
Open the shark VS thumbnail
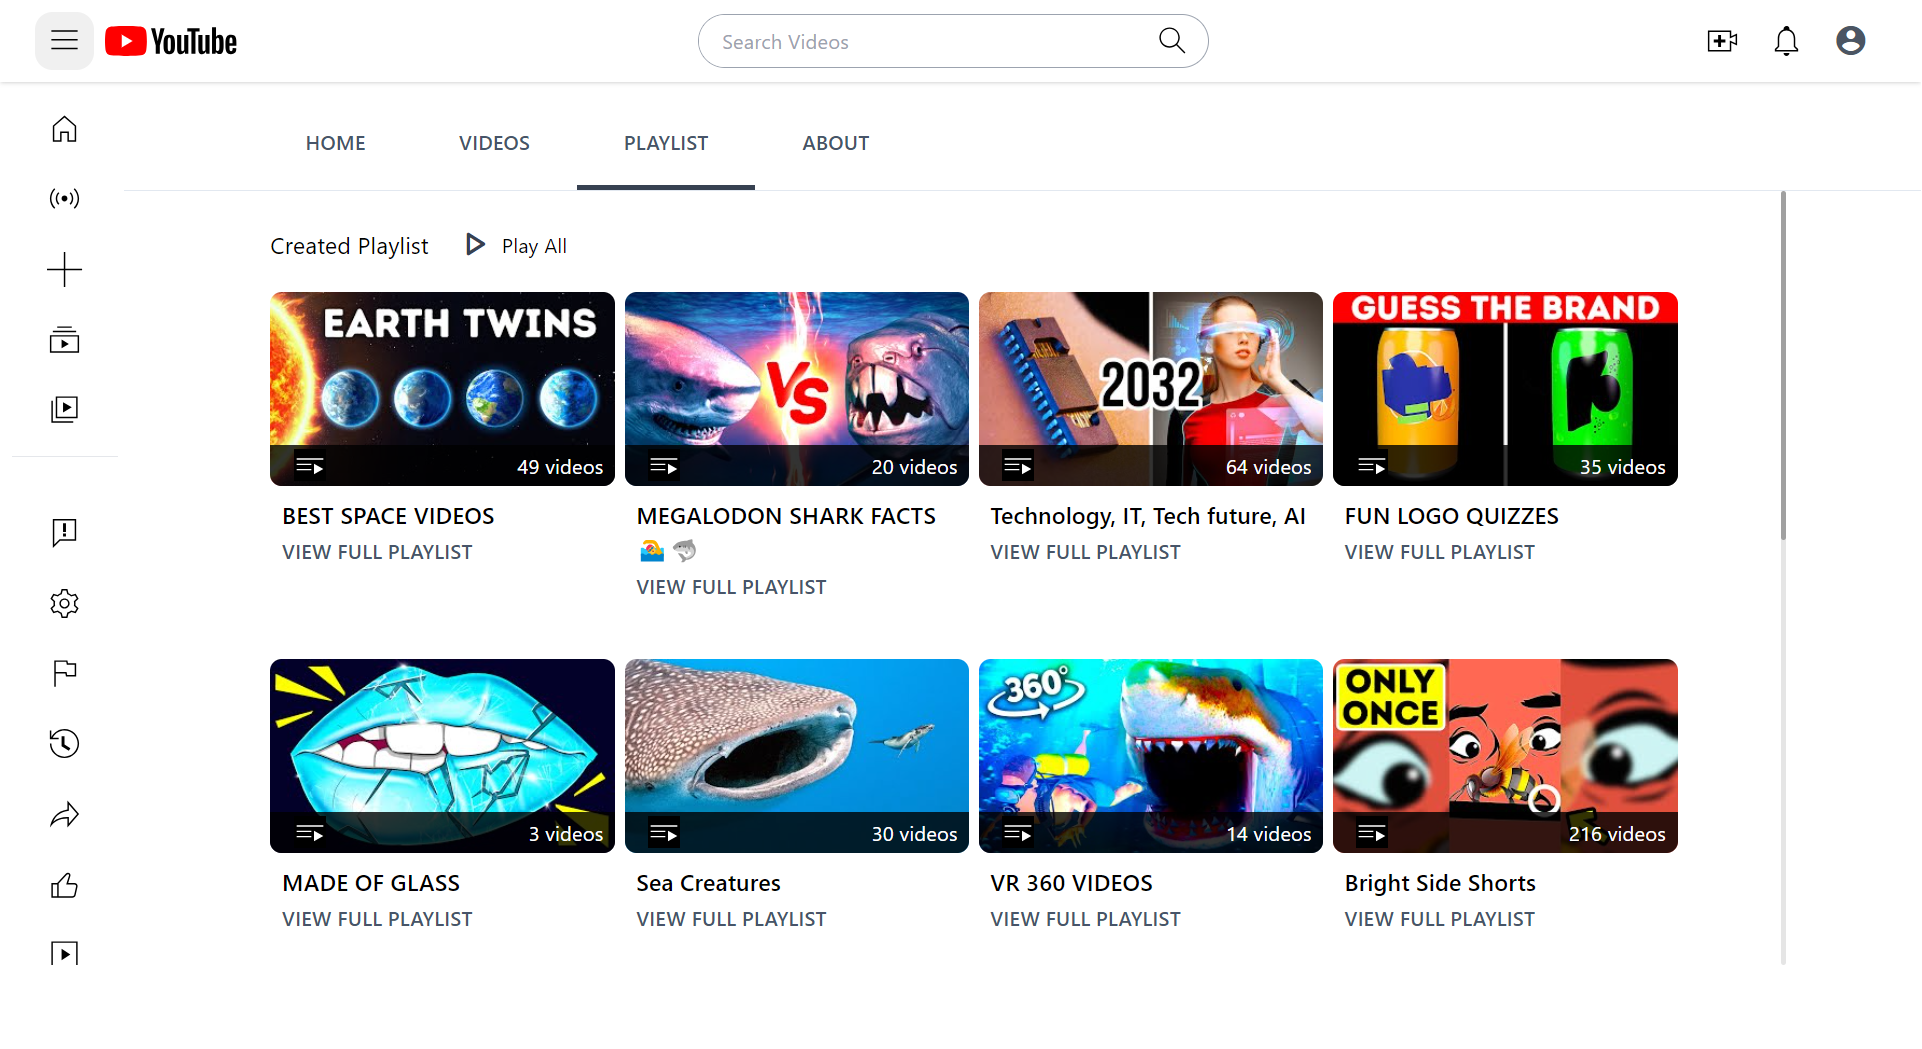[796, 389]
